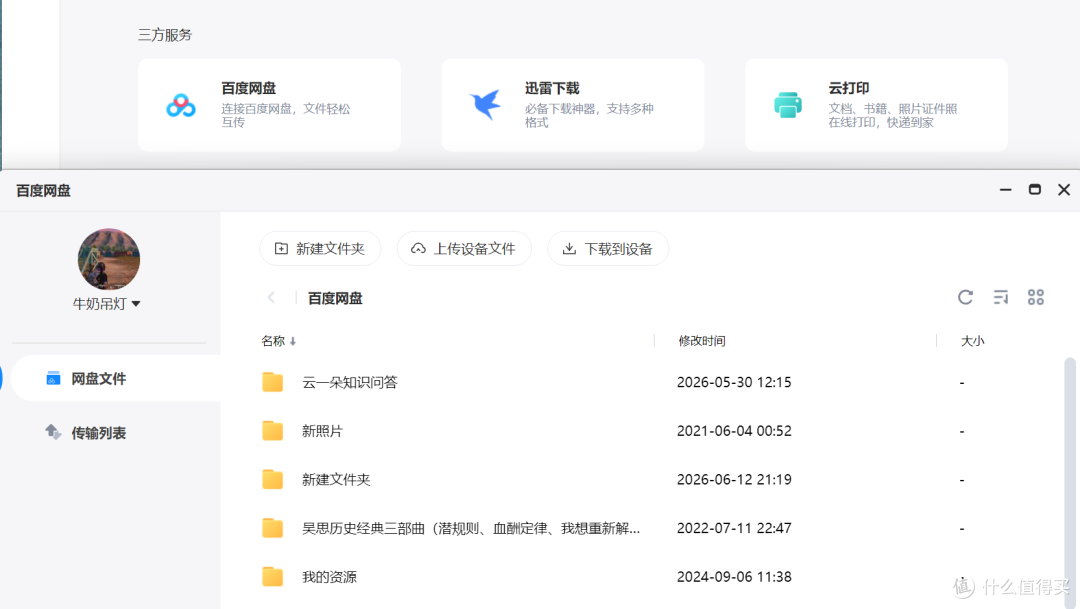1080x609 pixels.
Task: Open the 云一朵知识问答 folder
Action: (350, 382)
